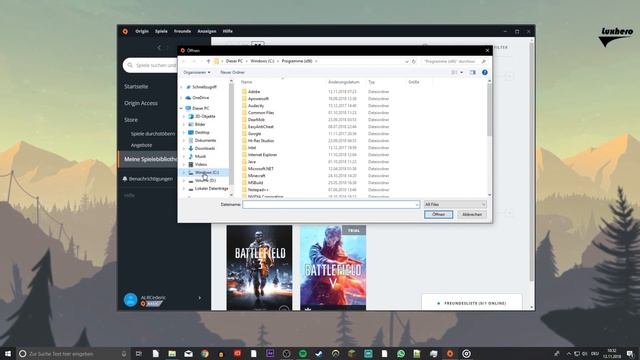Select Downloads in the navigation tree
640x360 pixels.
pos(204,149)
